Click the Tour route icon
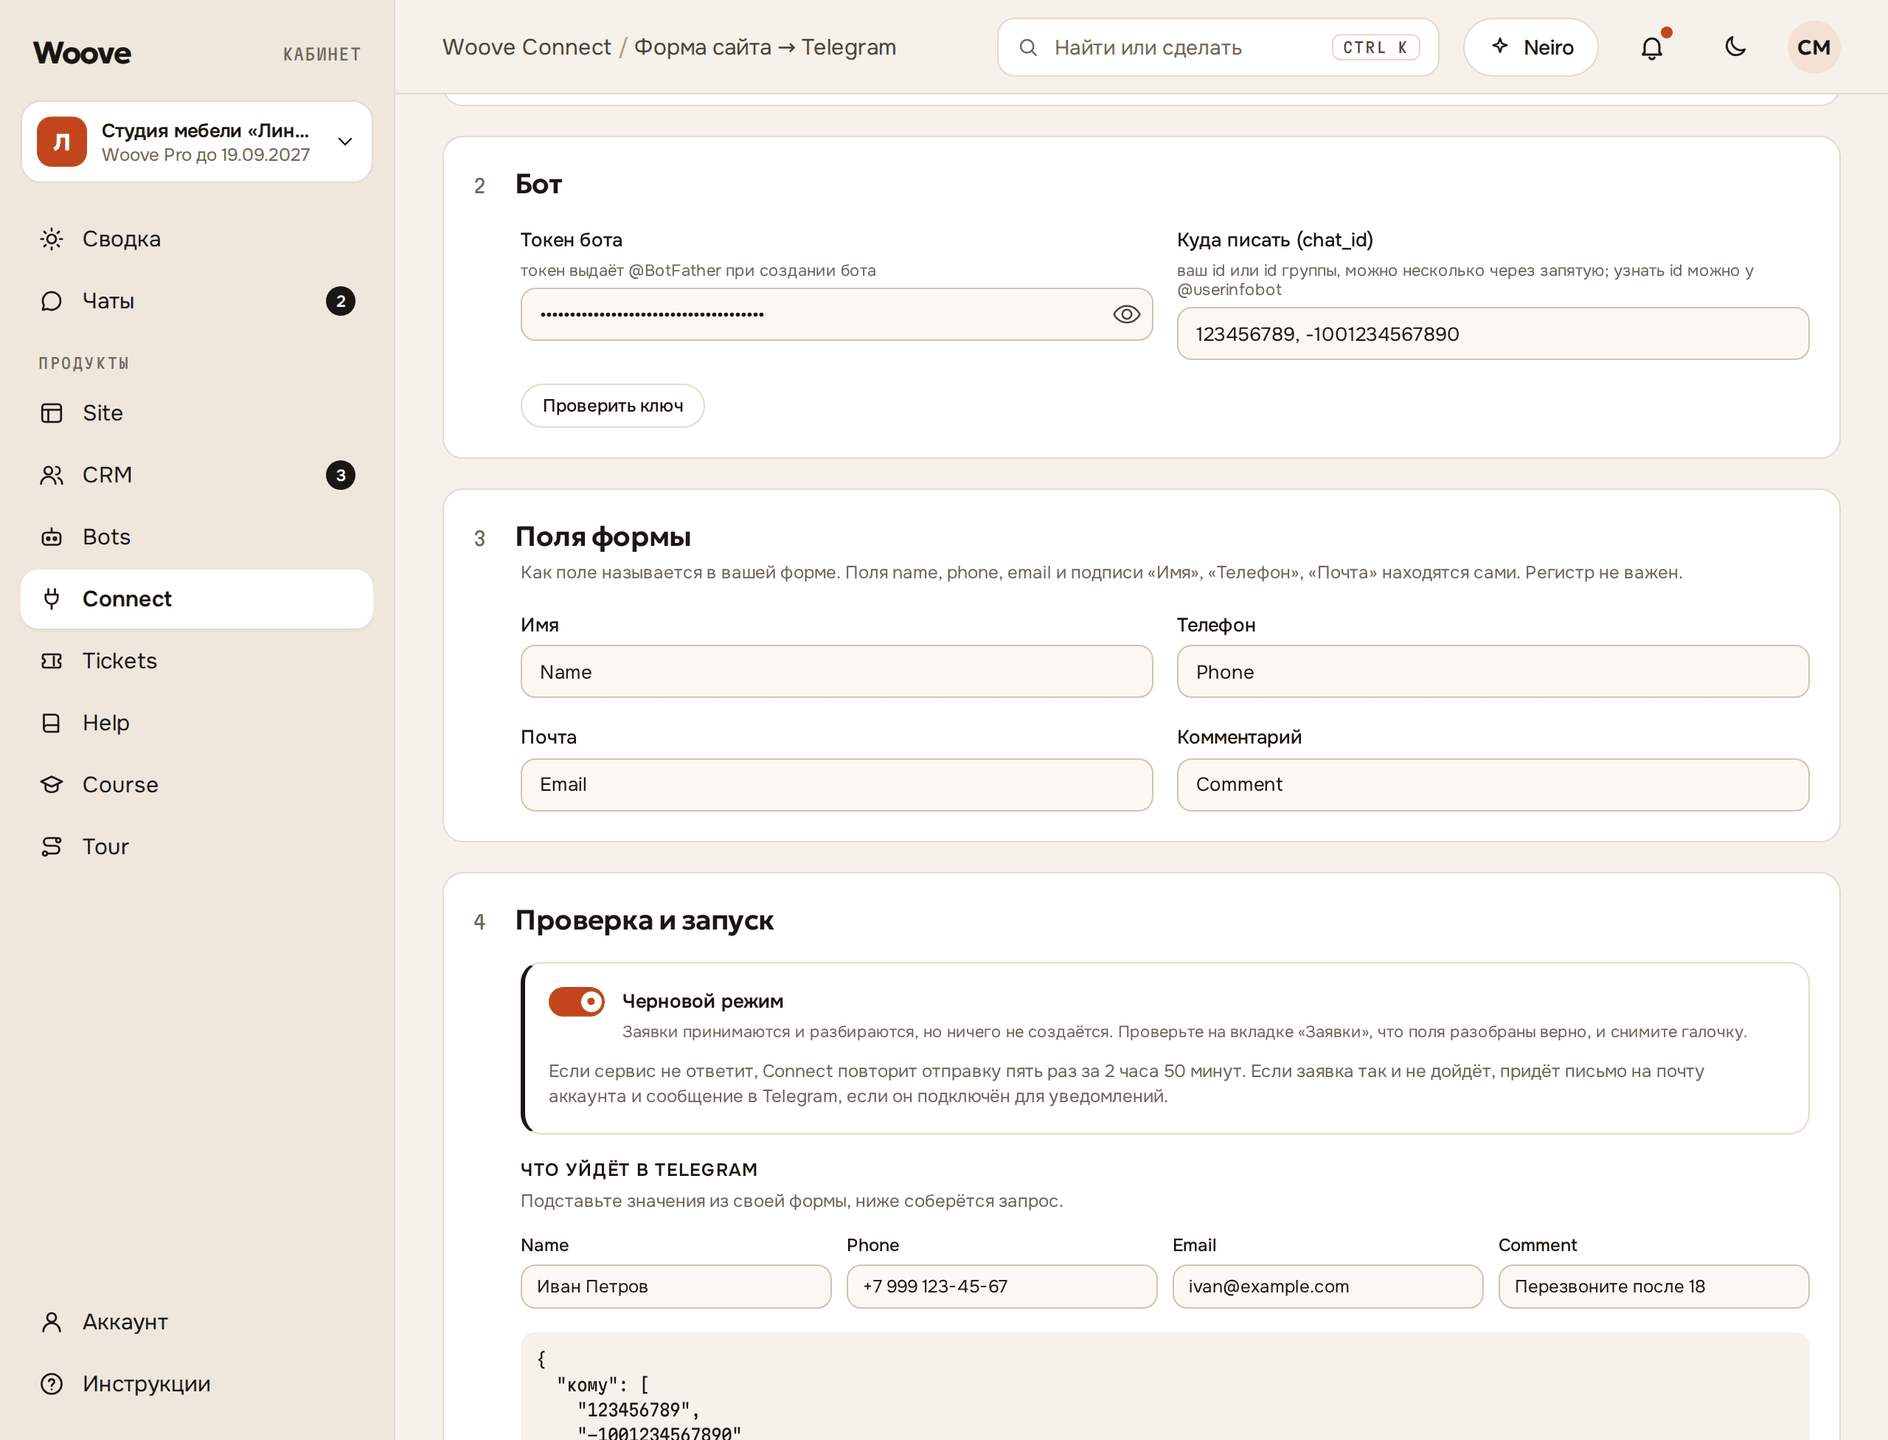Screen dimensions: 1888x1440 coord(52,847)
